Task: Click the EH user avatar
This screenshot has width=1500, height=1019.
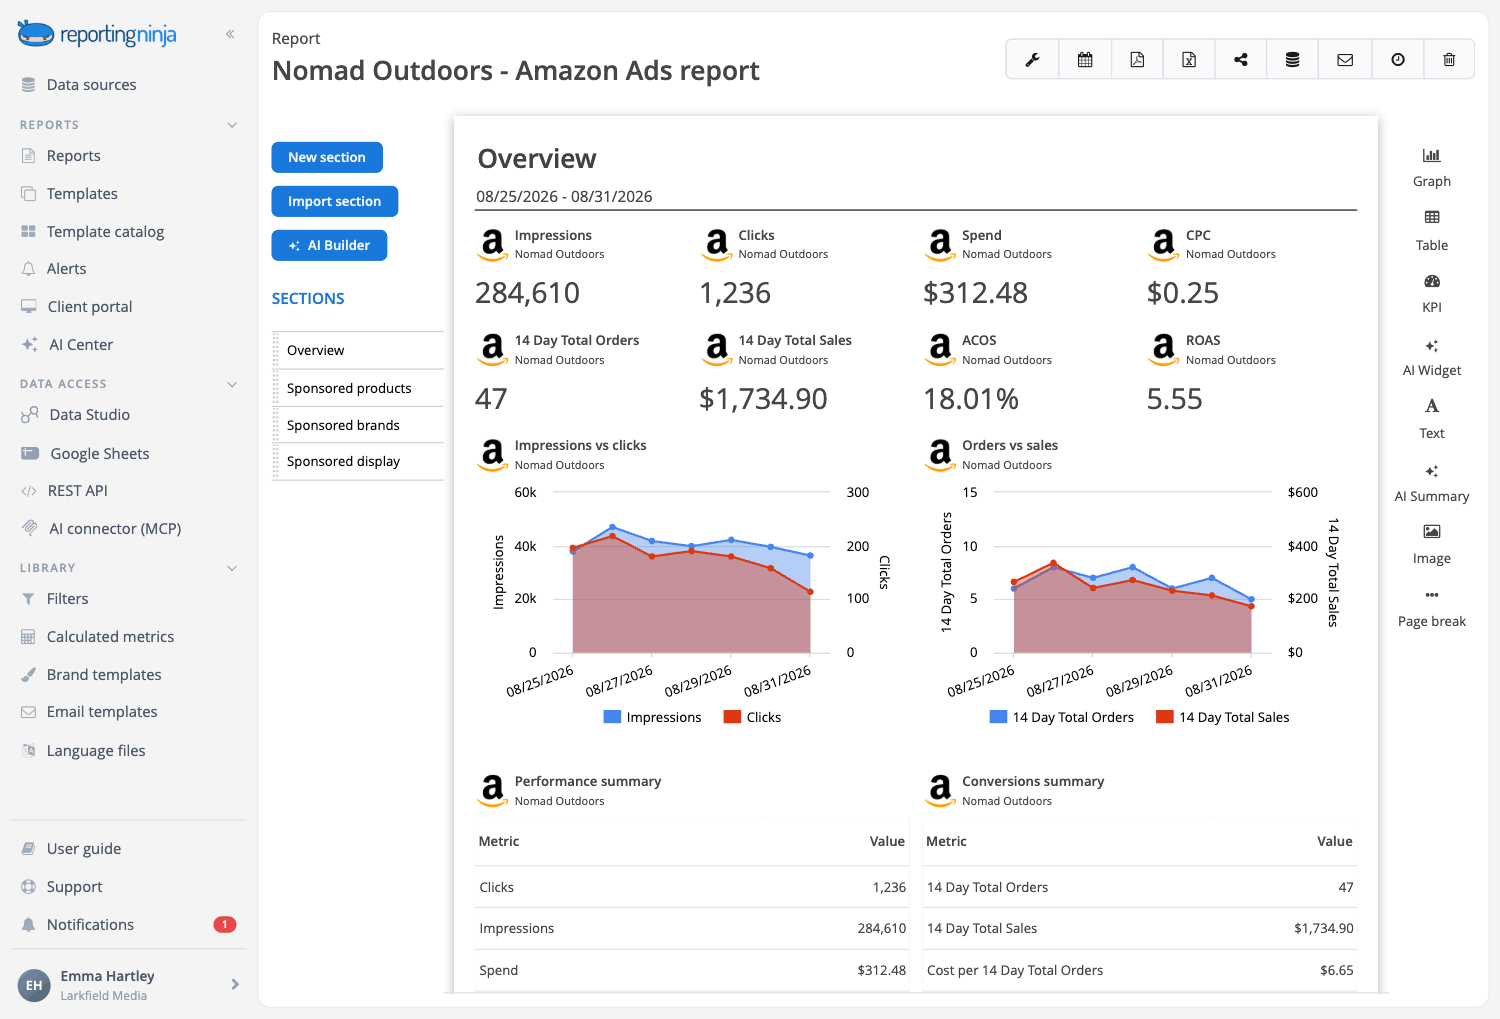Action: pyautogui.click(x=34, y=985)
